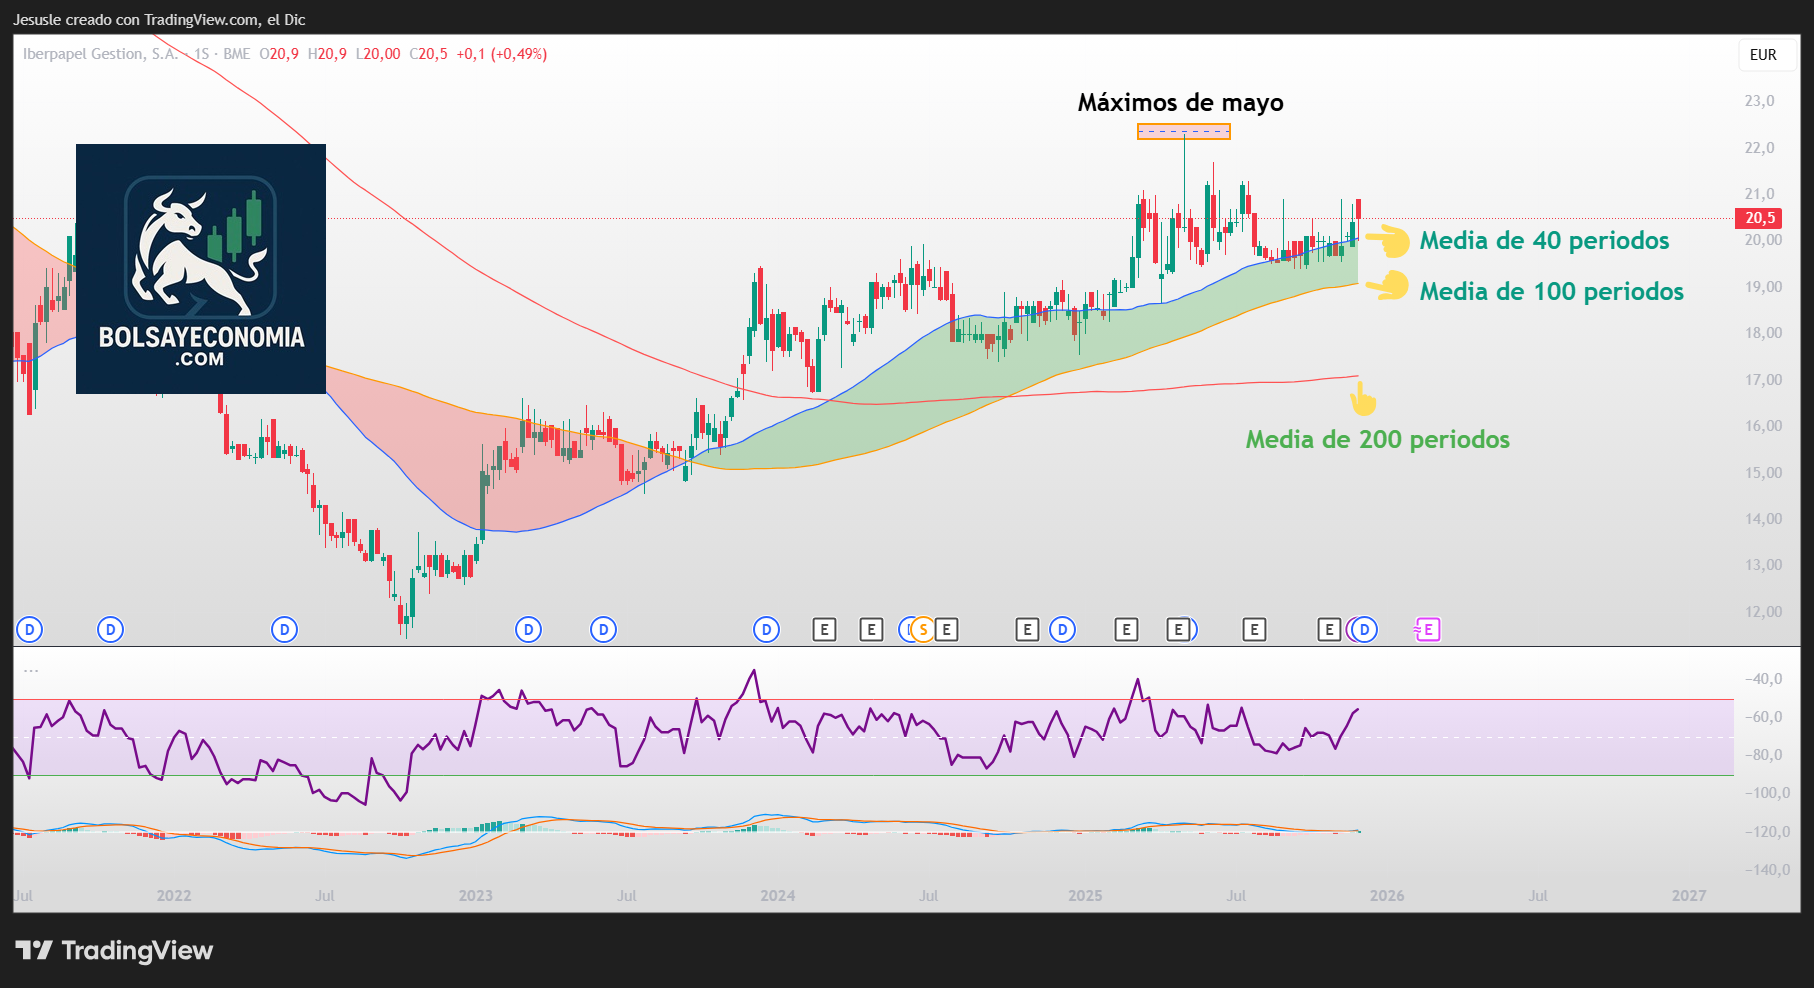This screenshot has width=1814, height=988.
Task: Click the purple upcoming earnings E marker
Action: [1427, 630]
